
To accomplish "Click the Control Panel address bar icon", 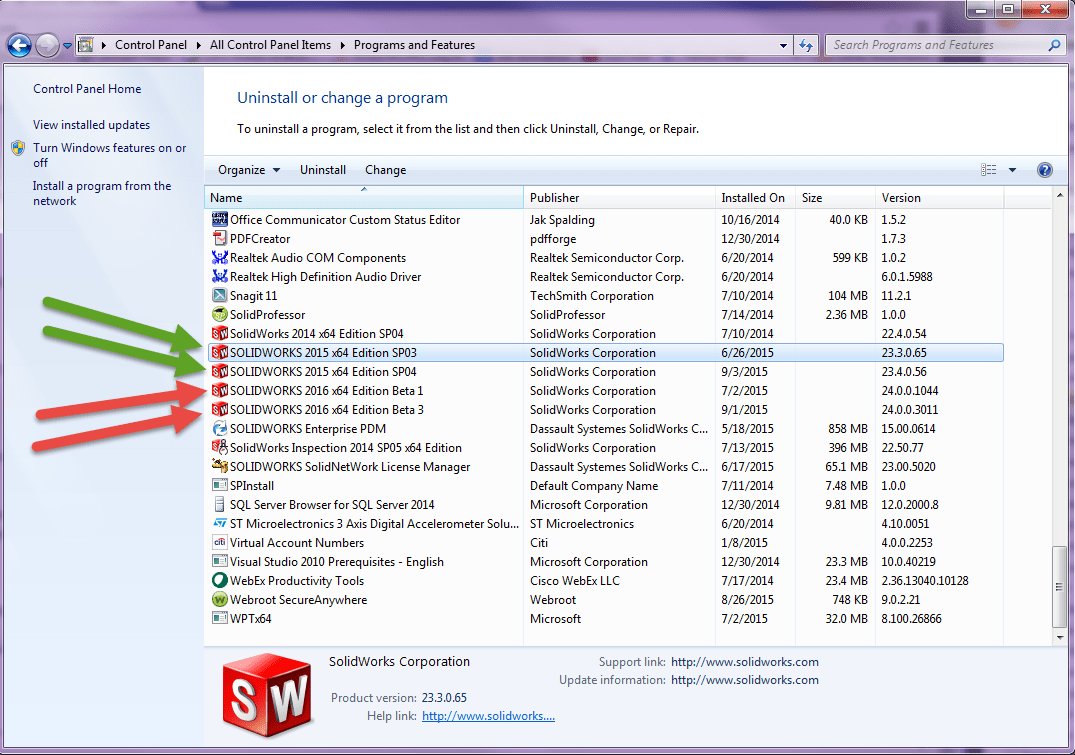I will (86, 45).
